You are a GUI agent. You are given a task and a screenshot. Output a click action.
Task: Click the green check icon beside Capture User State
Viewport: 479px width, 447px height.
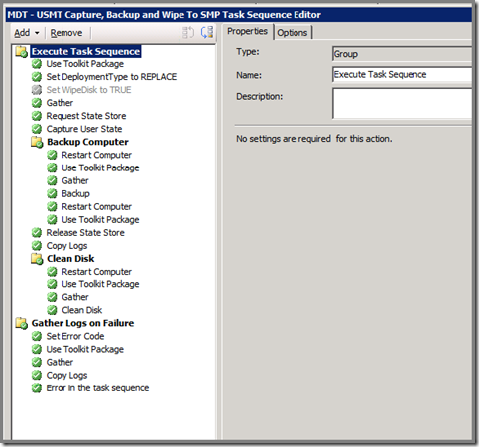(37, 129)
